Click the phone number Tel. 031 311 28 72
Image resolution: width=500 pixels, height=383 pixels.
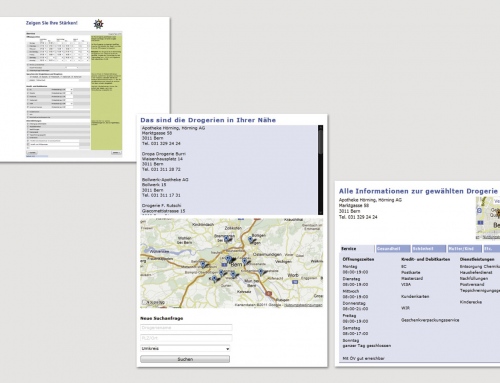pos(161,169)
